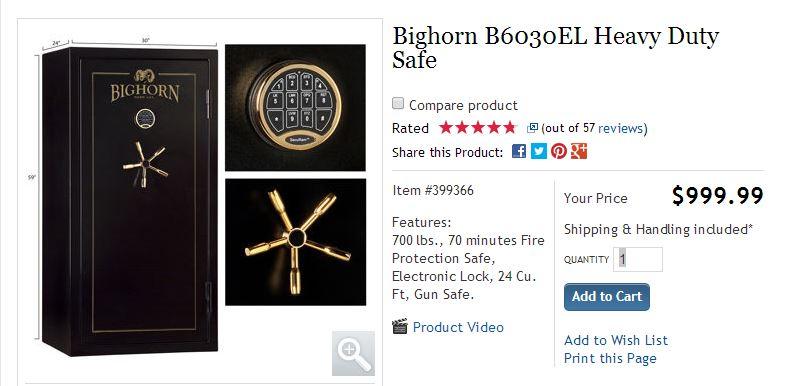Click the Bighorn B6030EL product title
The image size is (806, 386).
pyautogui.click(x=556, y=47)
